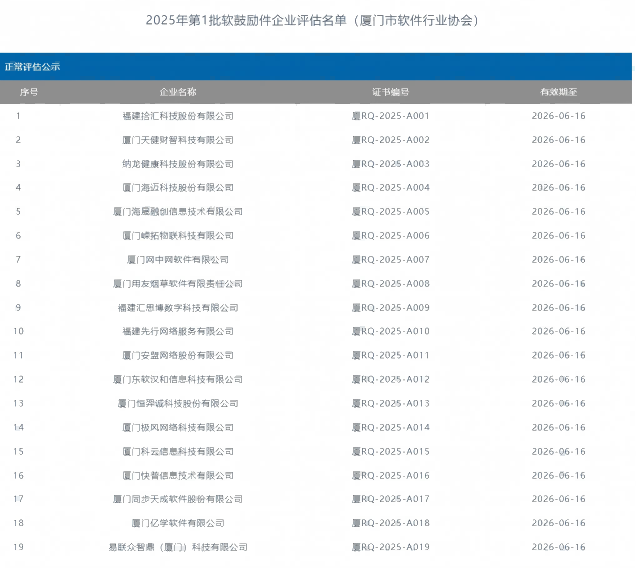The width and height of the screenshot is (636, 568).
Task: Click the 企业名称 column header
Action: (178, 92)
